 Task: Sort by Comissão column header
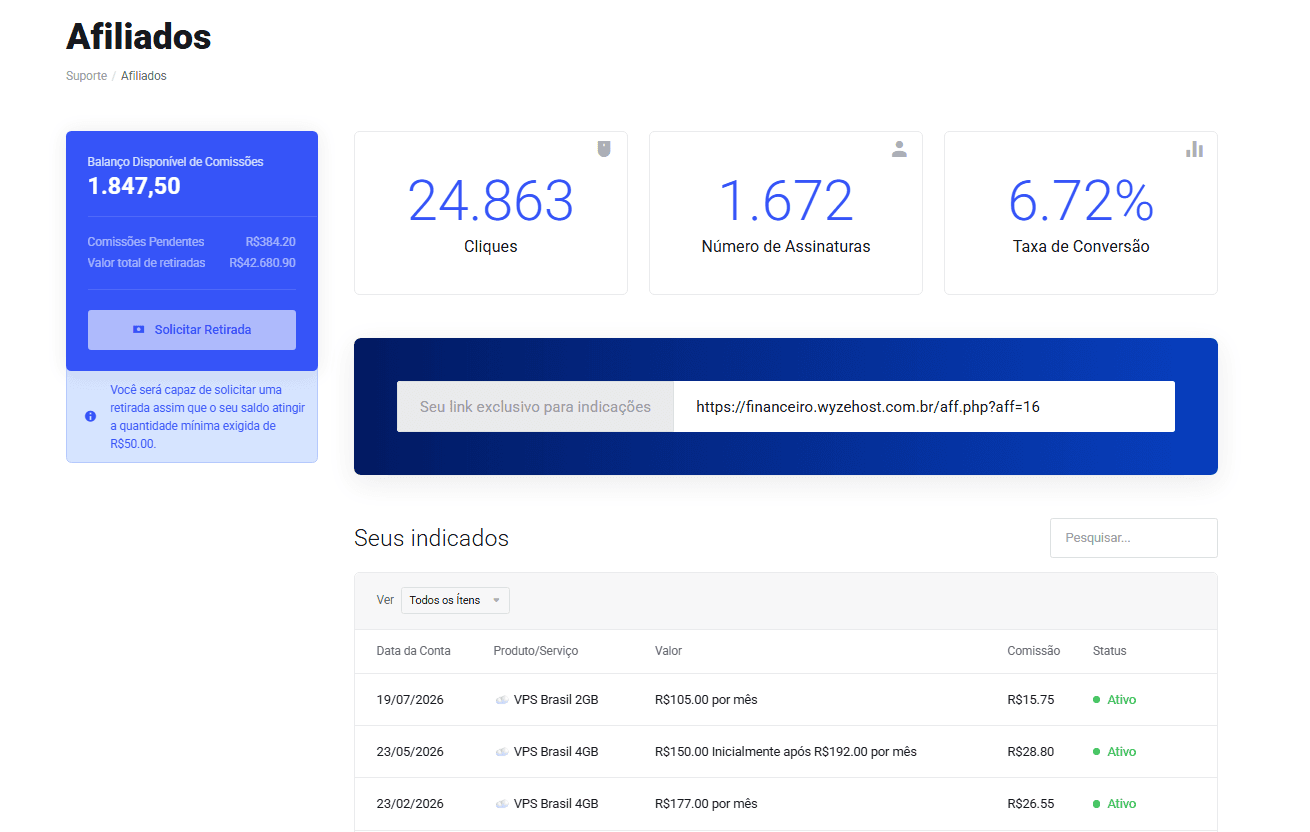pyautogui.click(x=1034, y=651)
